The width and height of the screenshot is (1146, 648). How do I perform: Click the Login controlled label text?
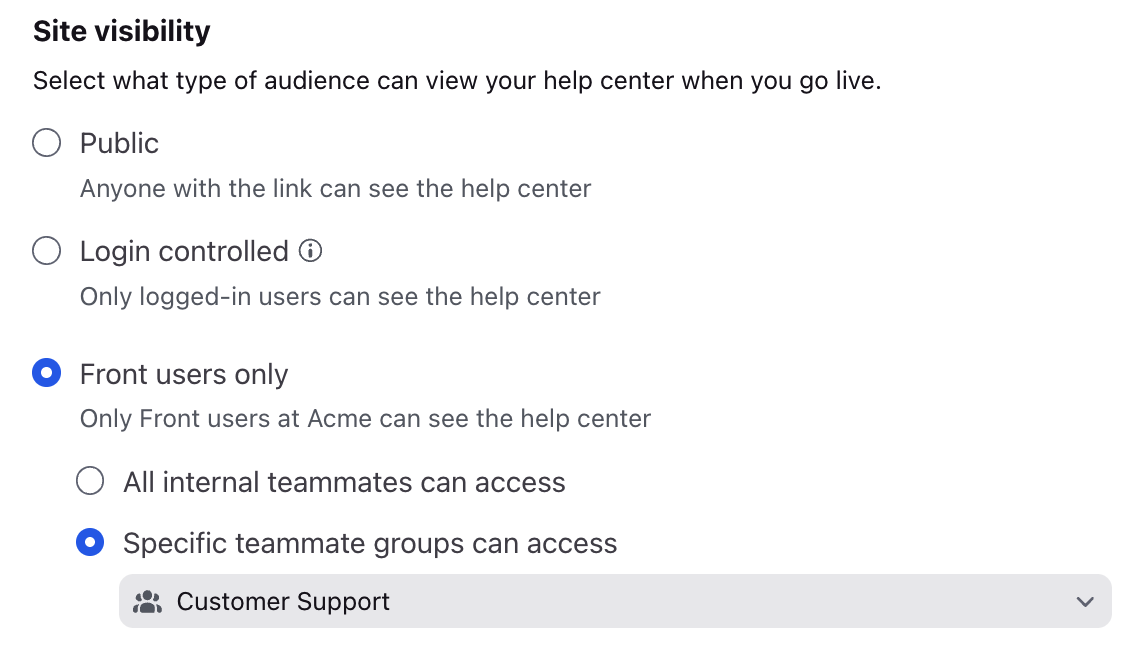(184, 251)
